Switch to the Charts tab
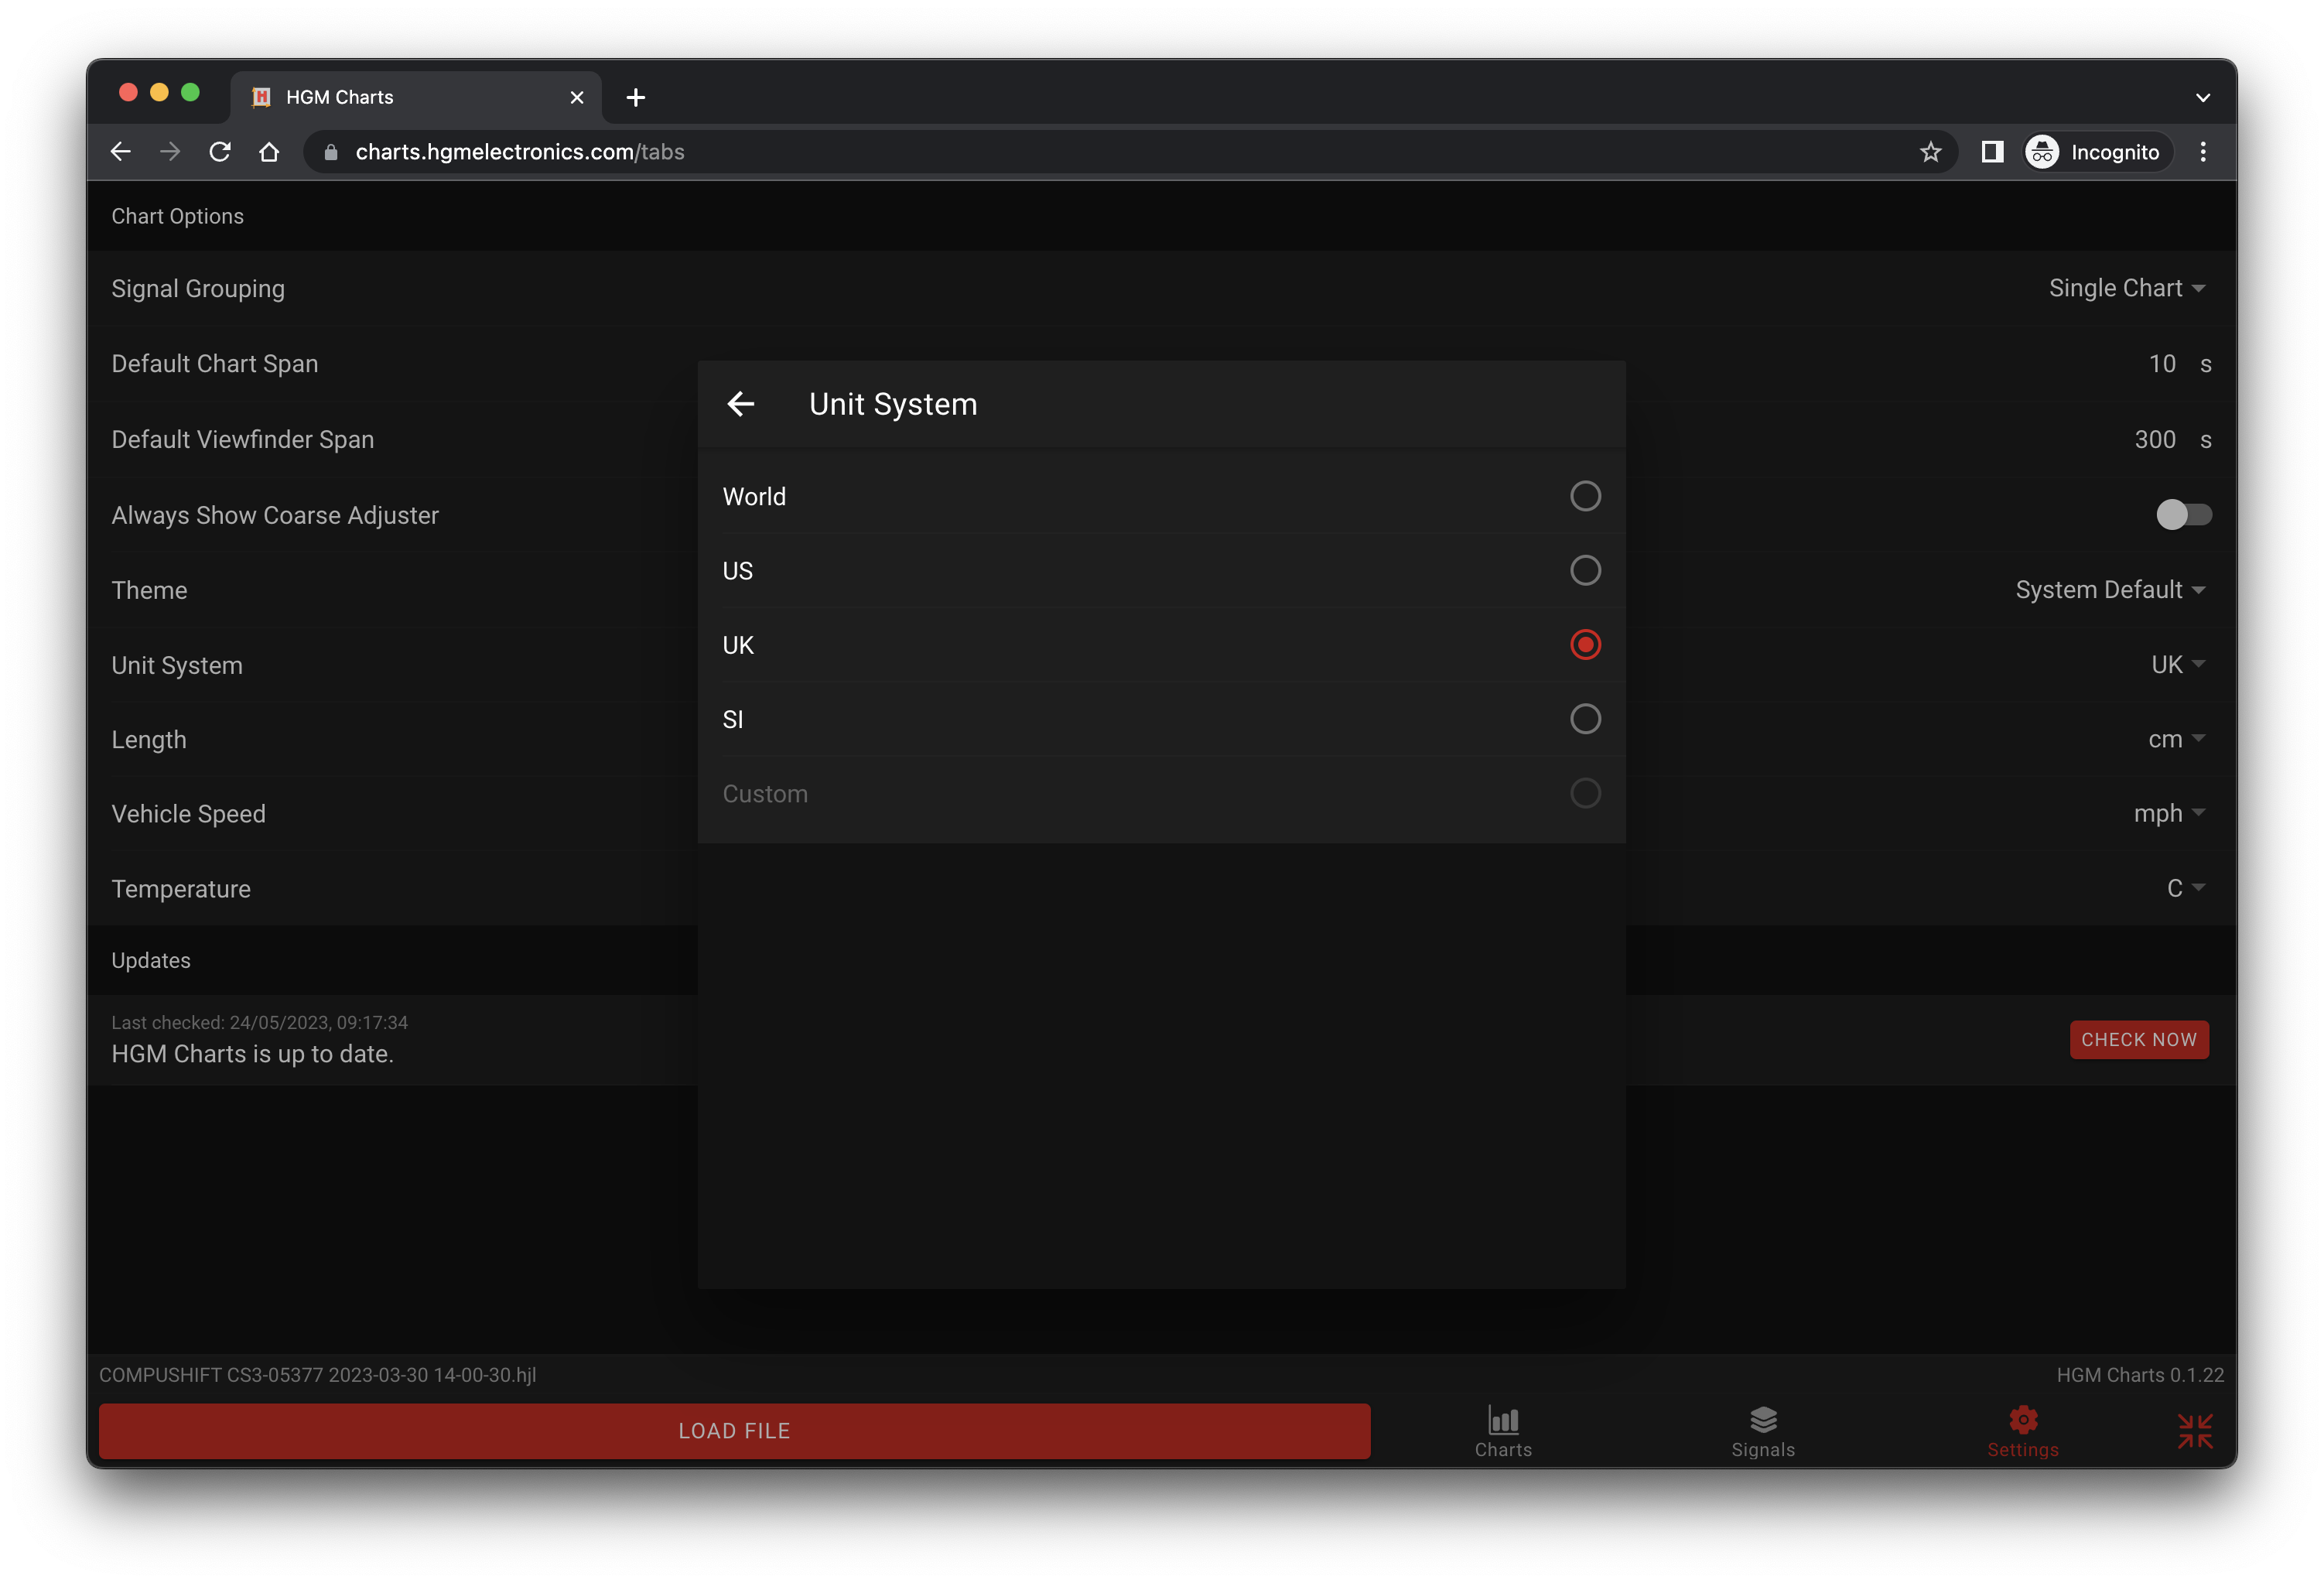 coord(1503,1432)
